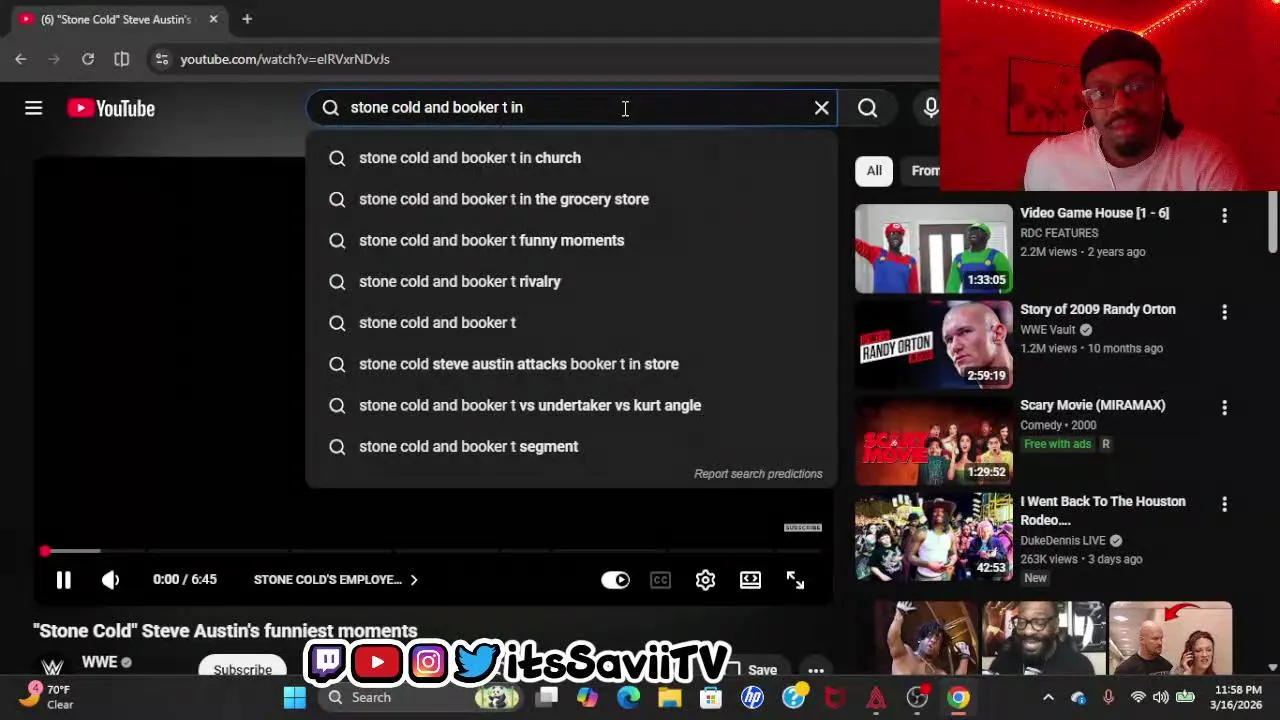Viewport: 1280px width, 720px height.
Task: Pick suggestion stone cold and booker t
Action: [x=570, y=323]
